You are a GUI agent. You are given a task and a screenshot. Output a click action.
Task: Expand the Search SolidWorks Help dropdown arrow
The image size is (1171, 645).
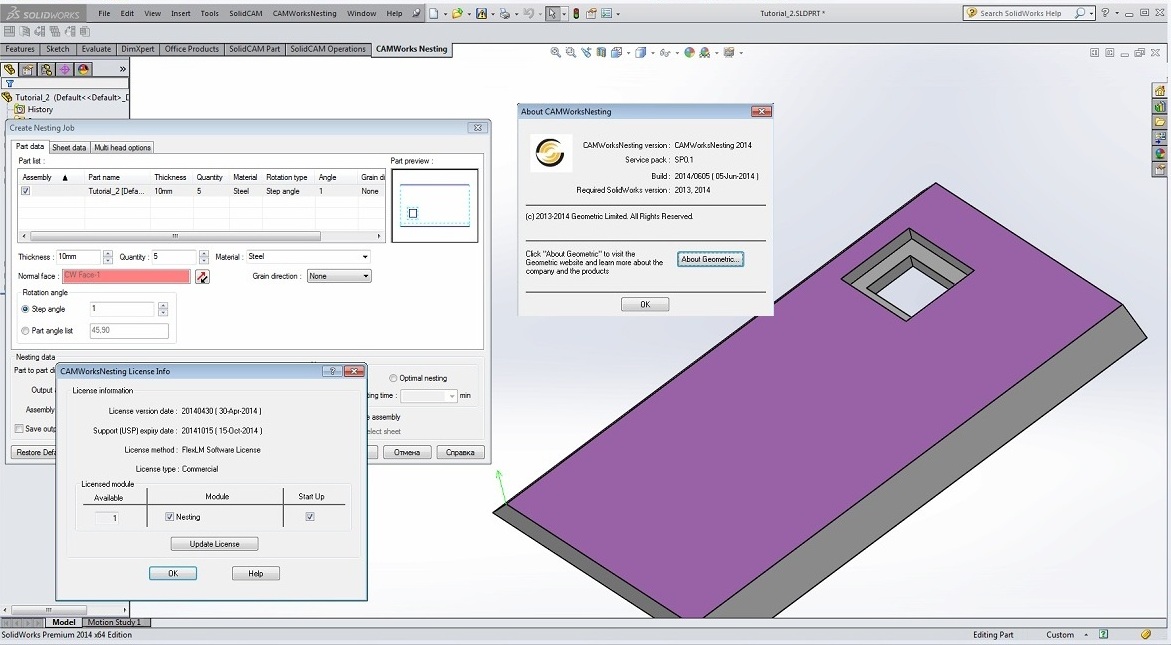(1091, 13)
